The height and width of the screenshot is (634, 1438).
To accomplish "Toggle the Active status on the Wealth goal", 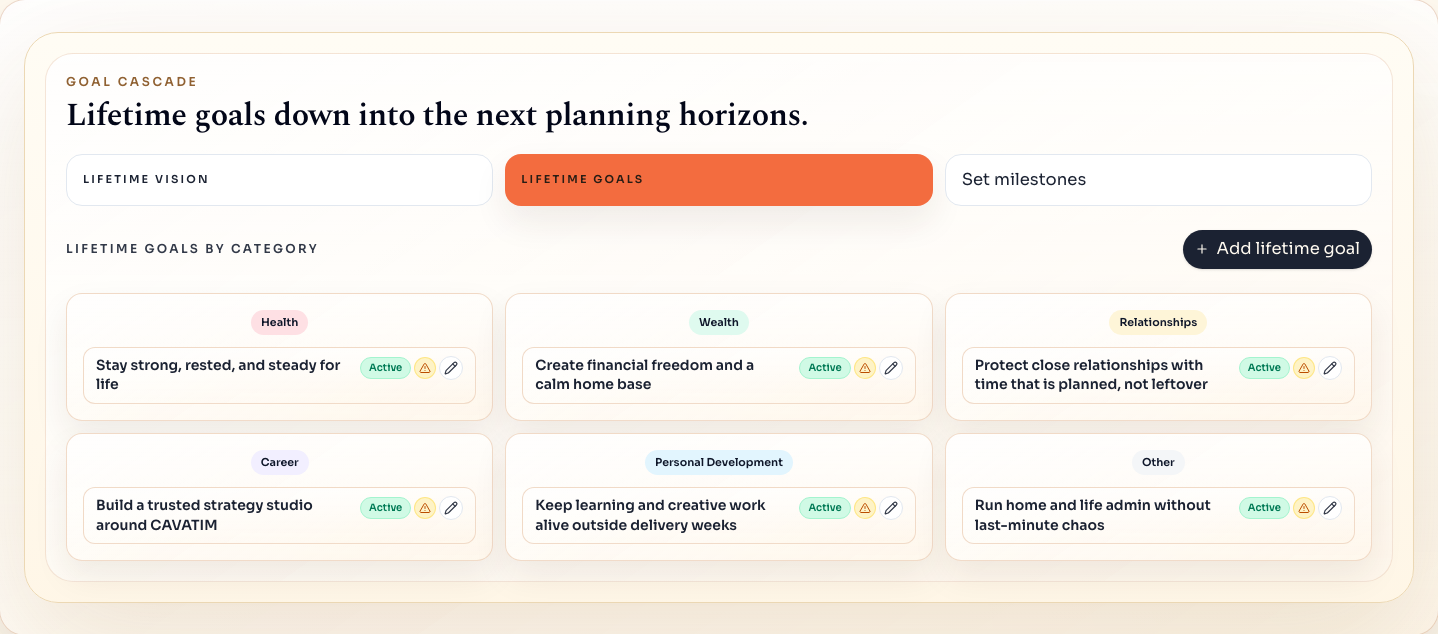I will pyautogui.click(x=824, y=368).
